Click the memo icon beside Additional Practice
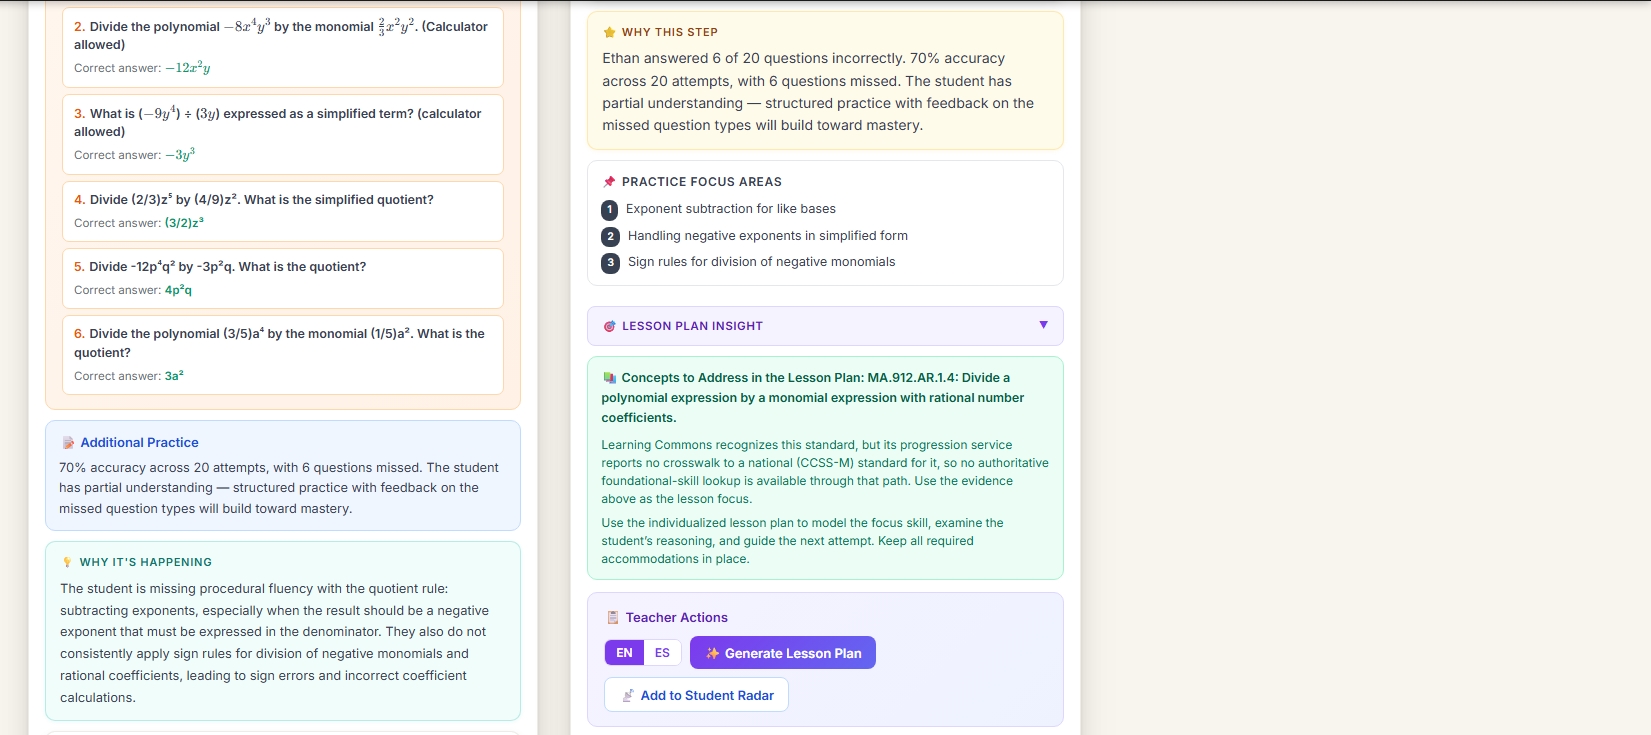The height and width of the screenshot is (735, 1651). pos(68,443)
